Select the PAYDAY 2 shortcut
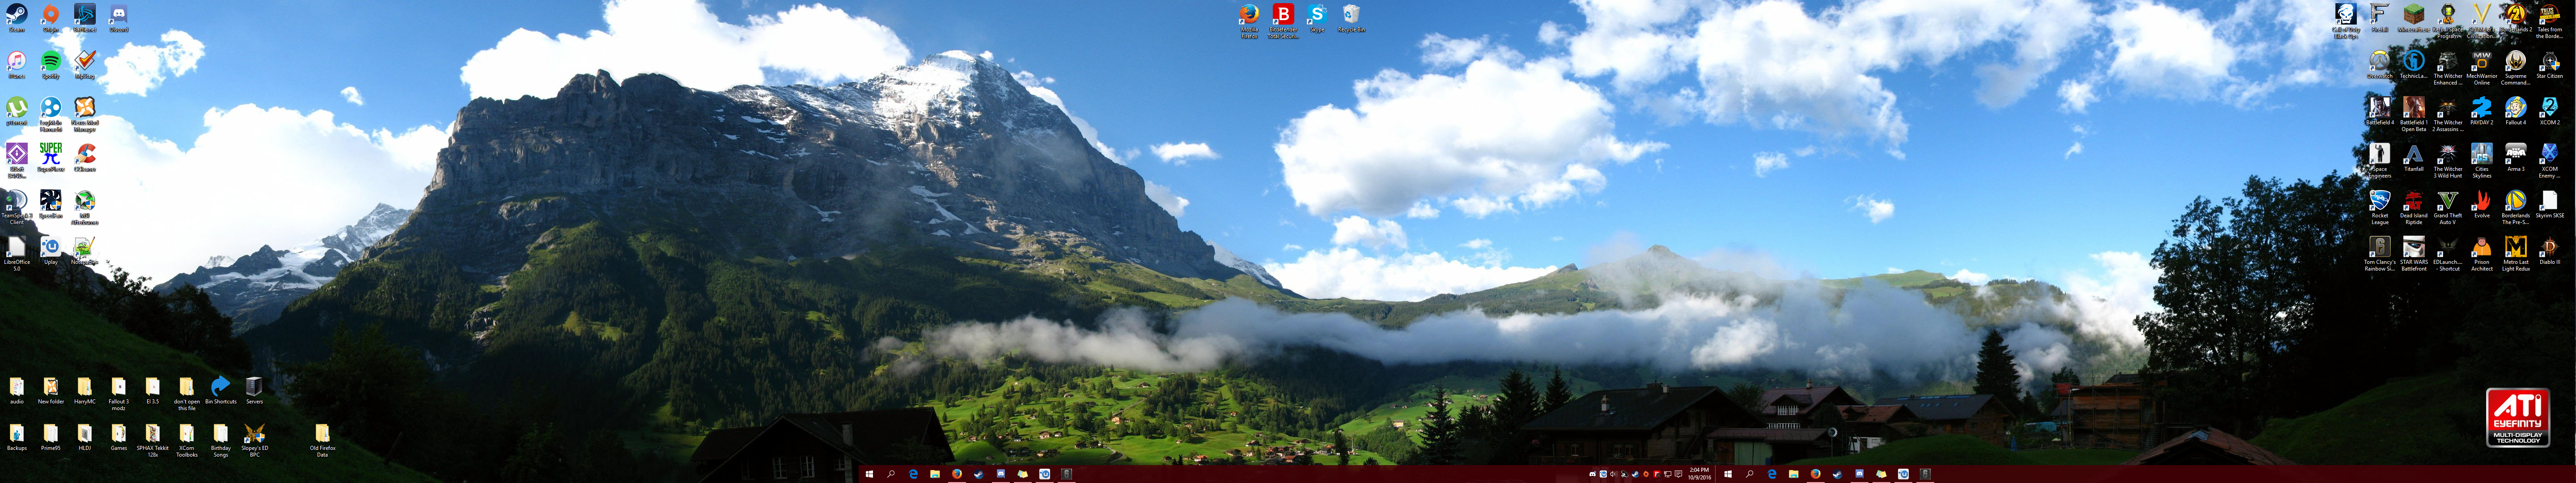The image size is (2576, 483). point(2481,109)
